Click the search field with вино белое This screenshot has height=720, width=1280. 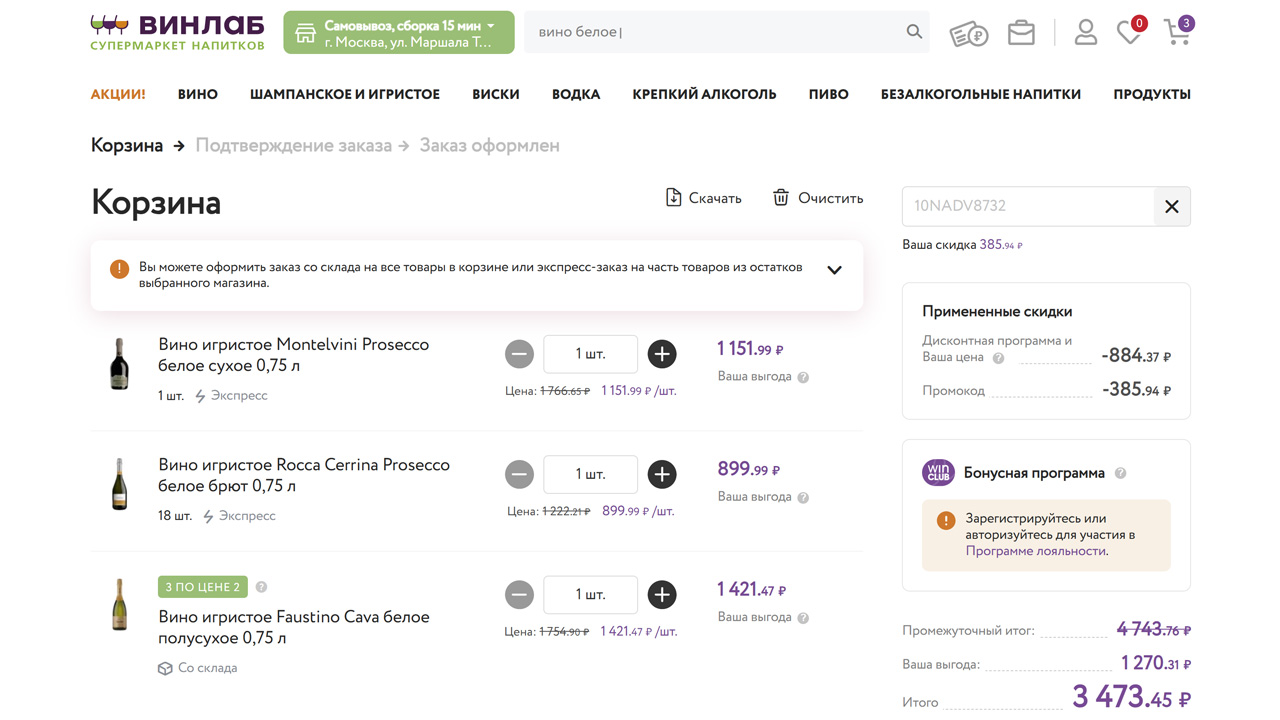click(x=715, y=32)
